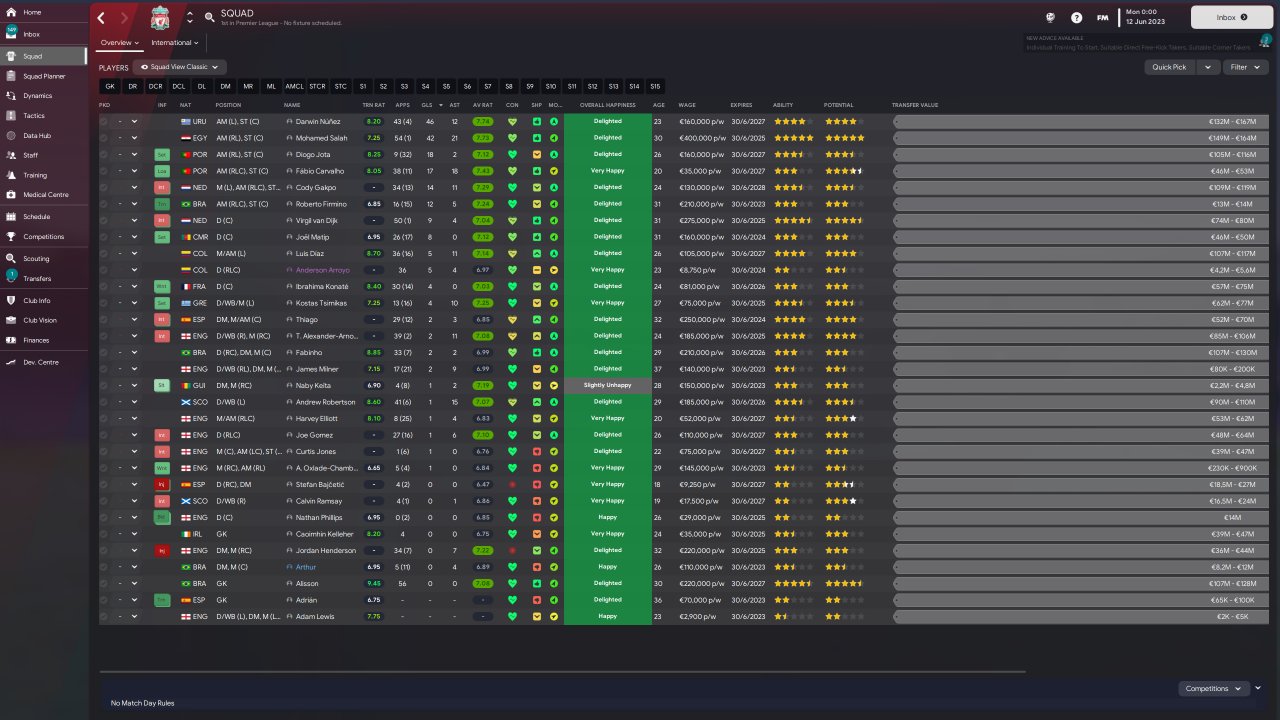Open the Medical Centre
The height and width of the screenshot is (720, 1280).
click(45, 195)
